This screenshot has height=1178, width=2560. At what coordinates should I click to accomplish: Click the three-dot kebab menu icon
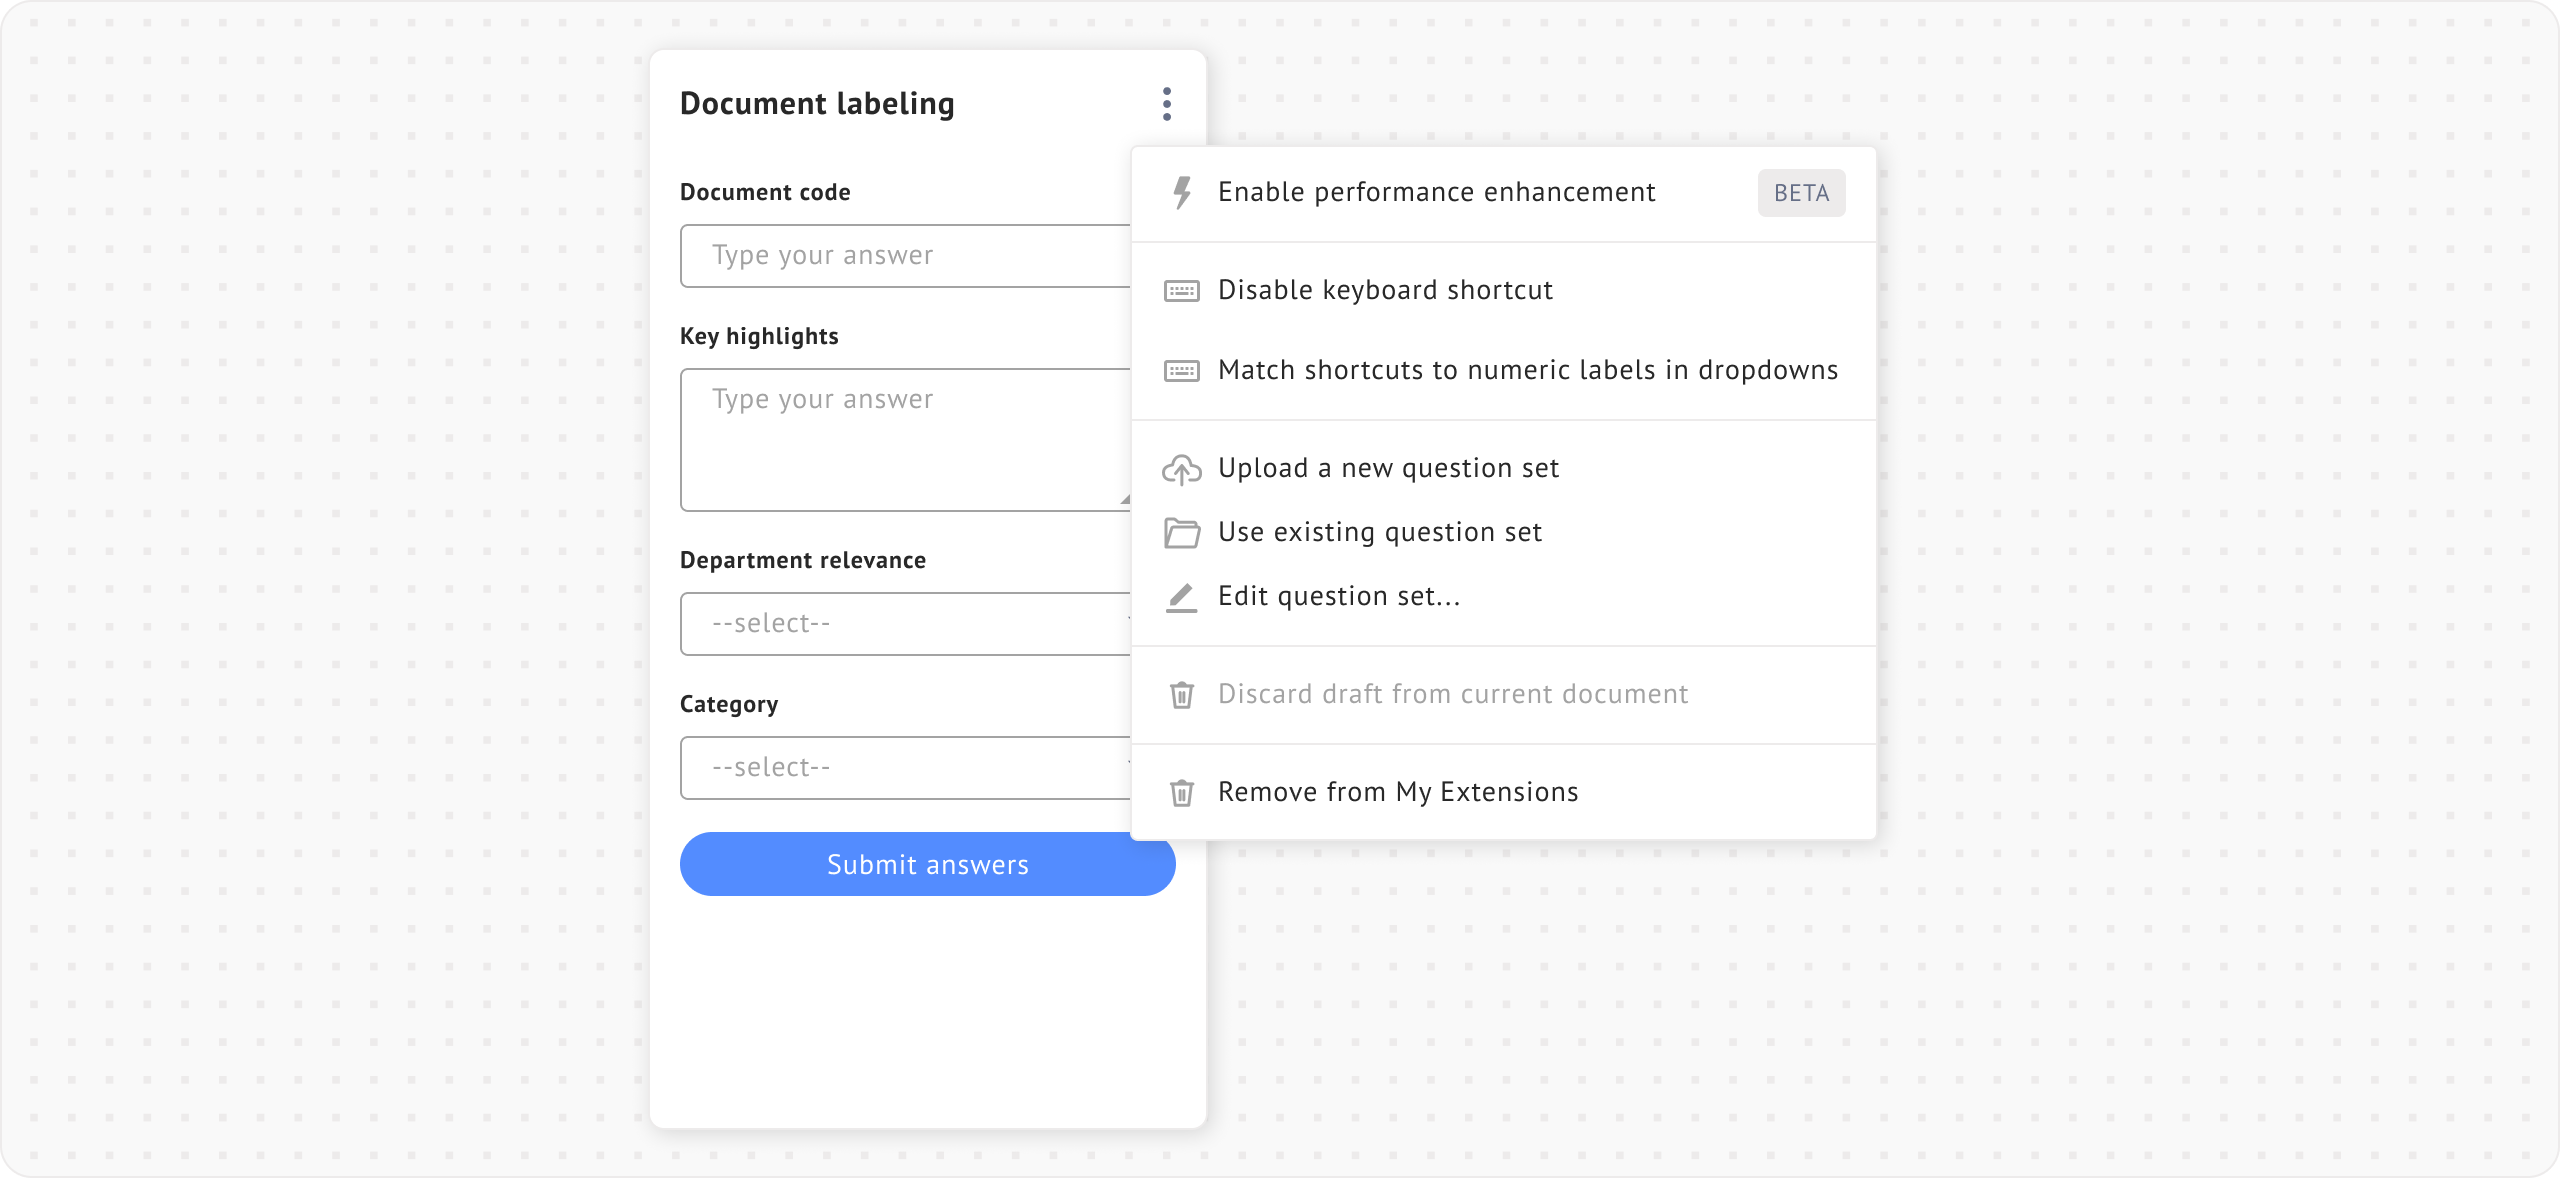(x=1166, y=104)
